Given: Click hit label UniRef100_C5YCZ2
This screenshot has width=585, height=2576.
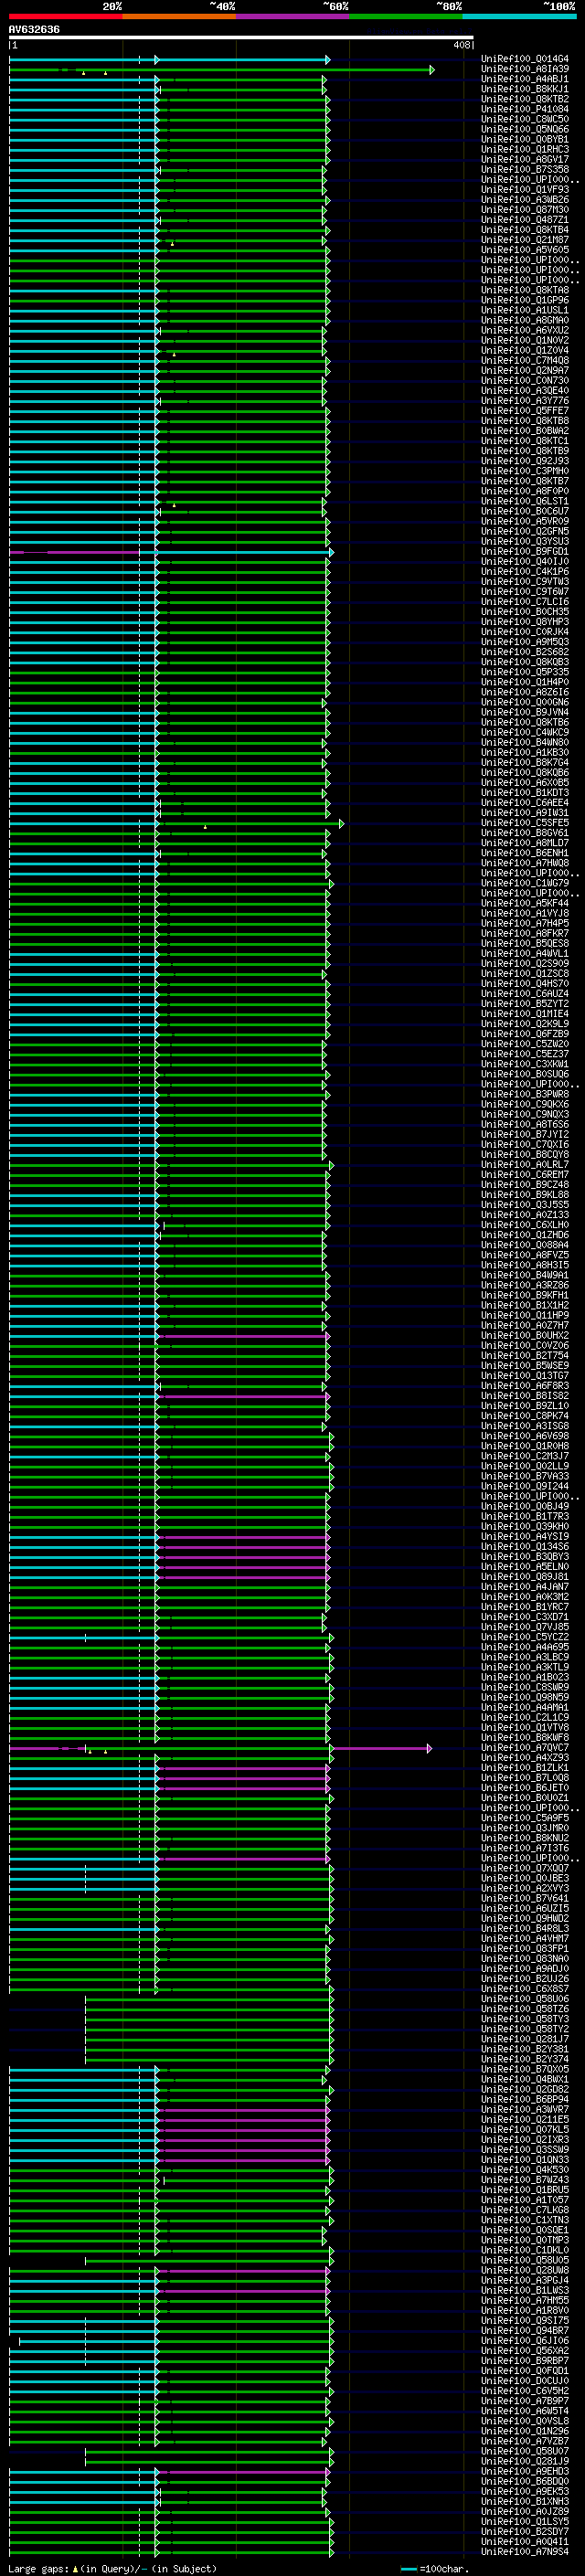Looking at the screenshot, I should [x=524, y=1636].
